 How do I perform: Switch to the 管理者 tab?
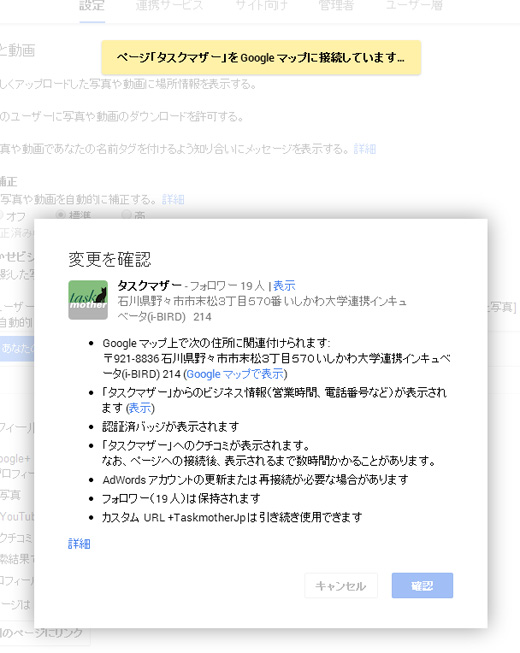(x=336, y=6)
